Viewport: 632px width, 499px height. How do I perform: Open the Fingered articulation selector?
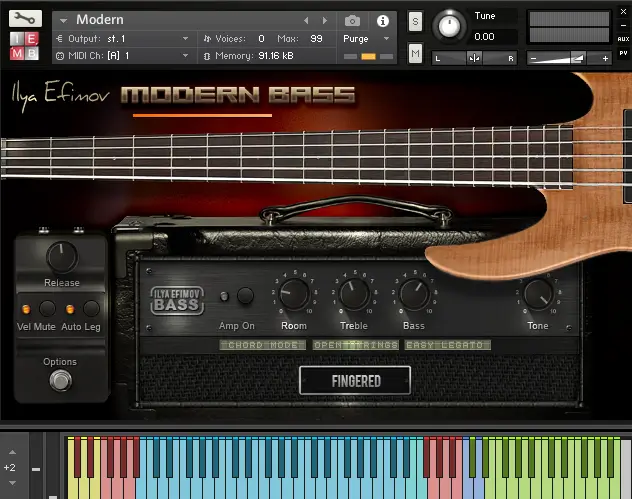point(355,380)
